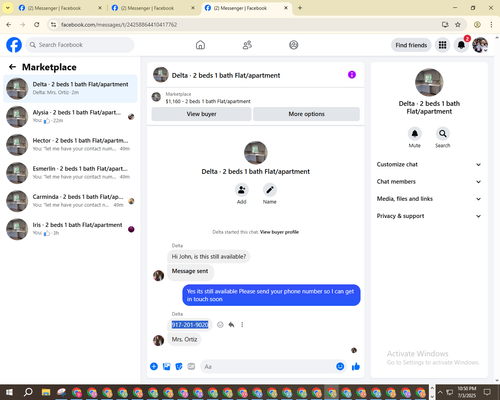Focus the Search Facebook field
This screenshot has width=500, height=400.
(x=80, y=45)
